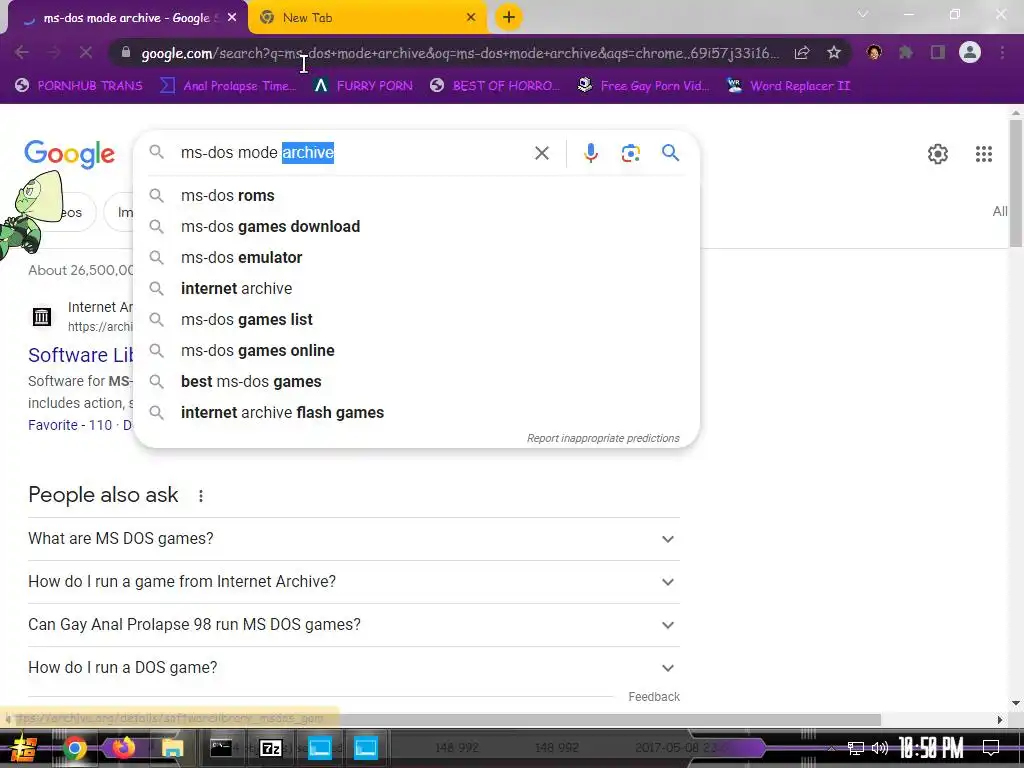Click the Google logo
Viewport: 1024px width, 768px height.
(69, 154)
